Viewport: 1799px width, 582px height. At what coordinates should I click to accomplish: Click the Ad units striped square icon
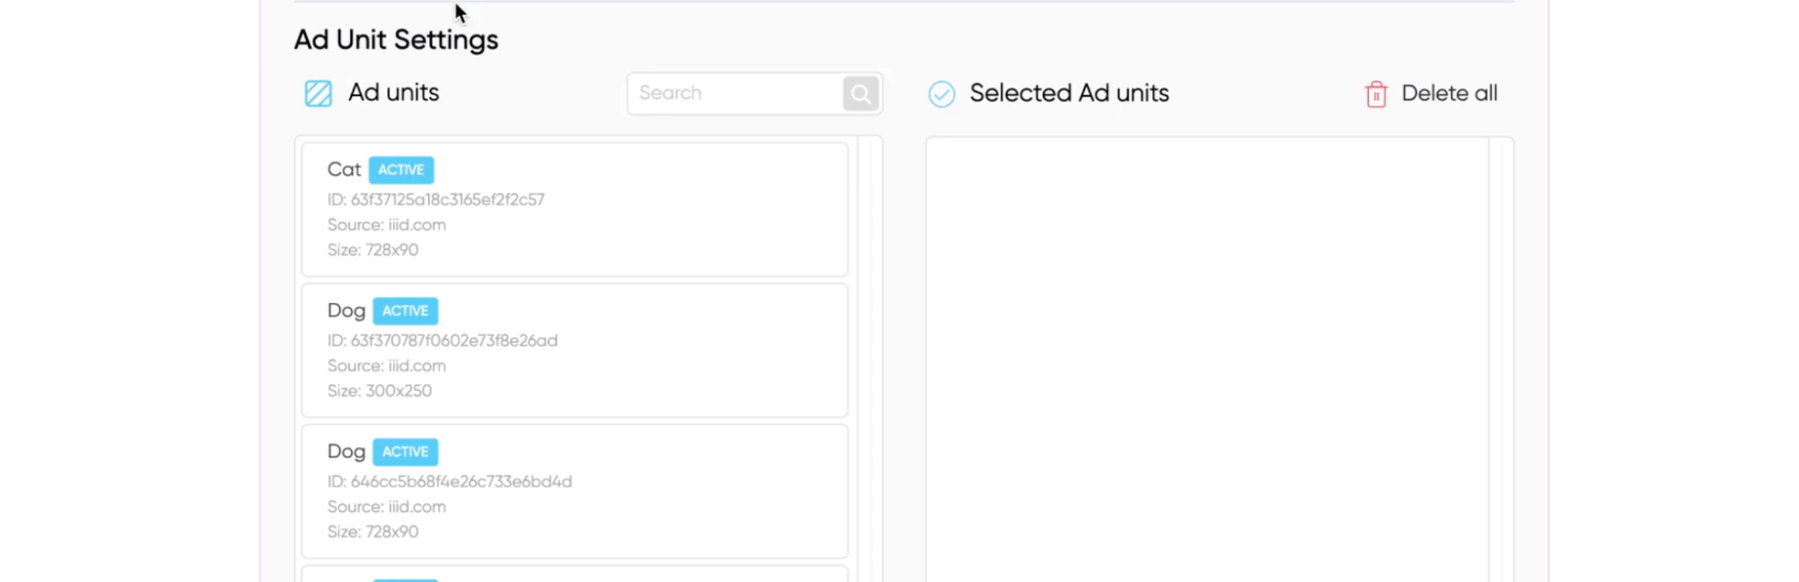(x=316, y=92)
